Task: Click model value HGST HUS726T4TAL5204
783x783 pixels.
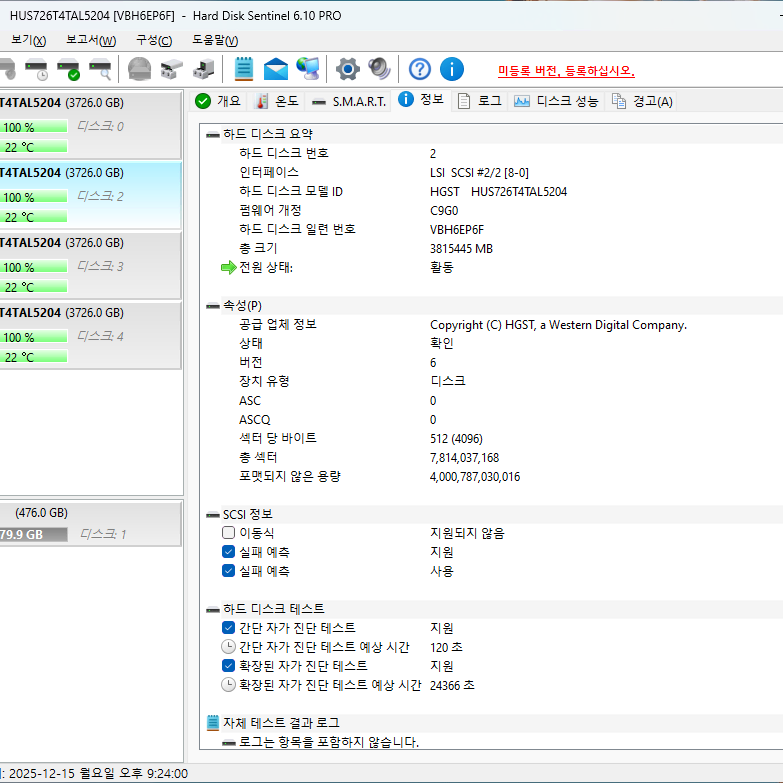Action: coord(498,192)
